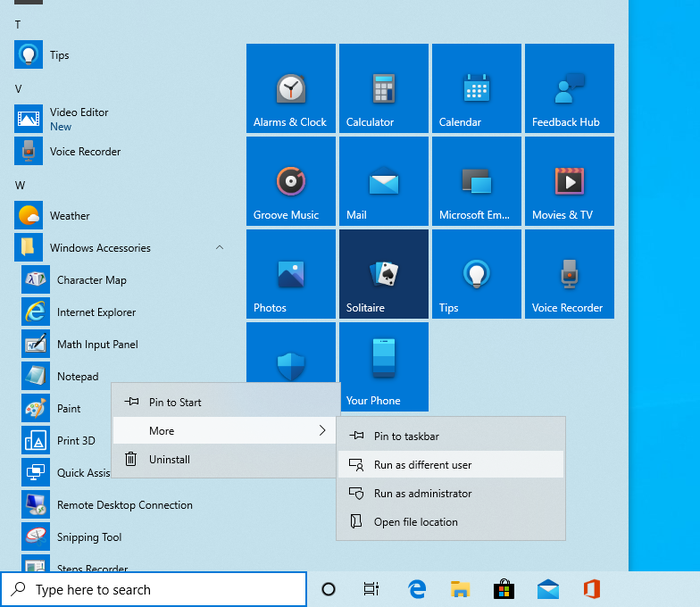Image resolution: width=700 pixels, height=607 pixels.
Task: Choose Run as administrator
Action: (451, 493)
